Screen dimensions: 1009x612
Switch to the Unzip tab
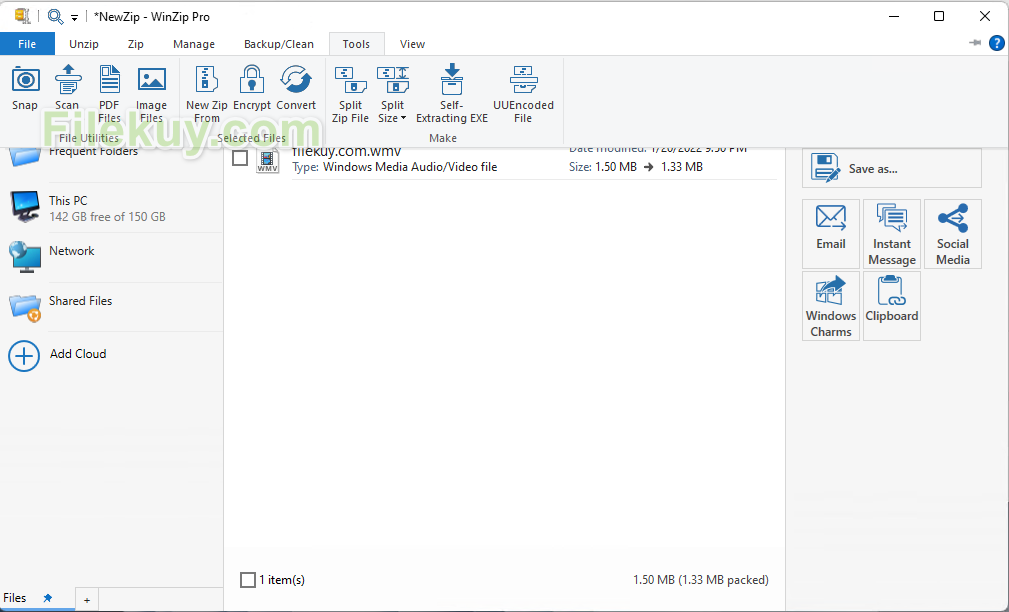[84, 44]
